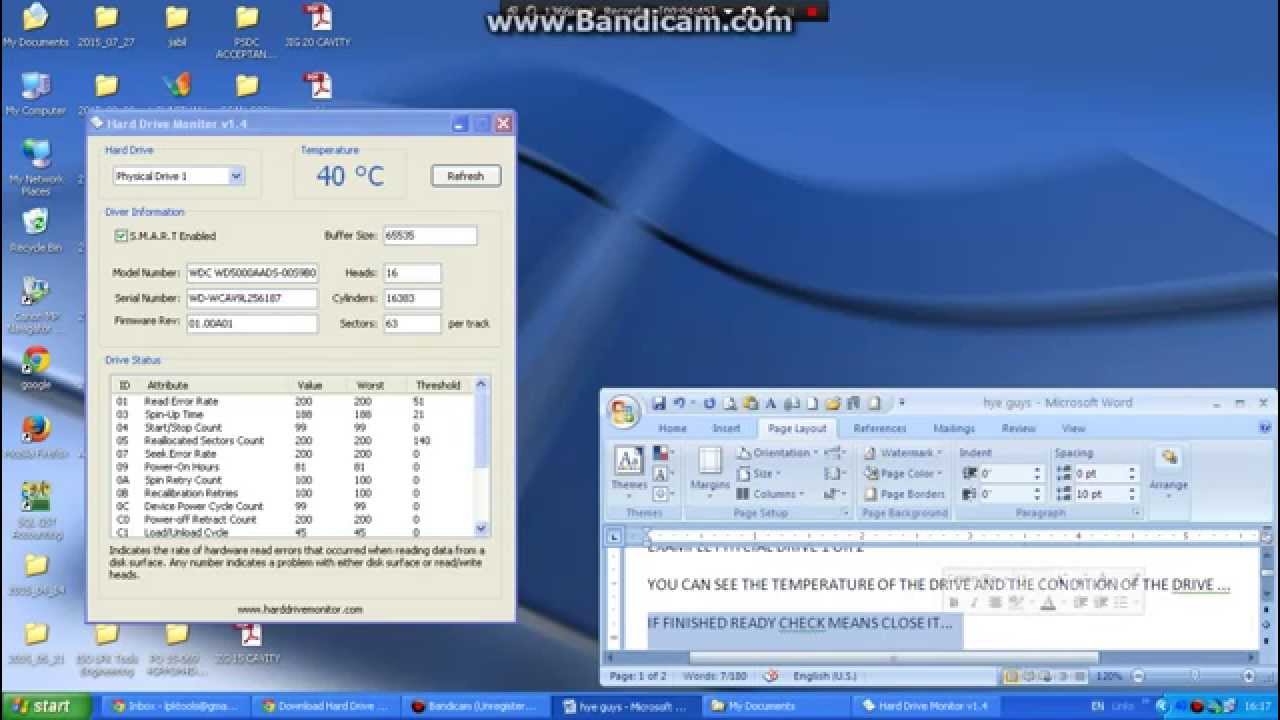Click the Threshold column header

438,385
